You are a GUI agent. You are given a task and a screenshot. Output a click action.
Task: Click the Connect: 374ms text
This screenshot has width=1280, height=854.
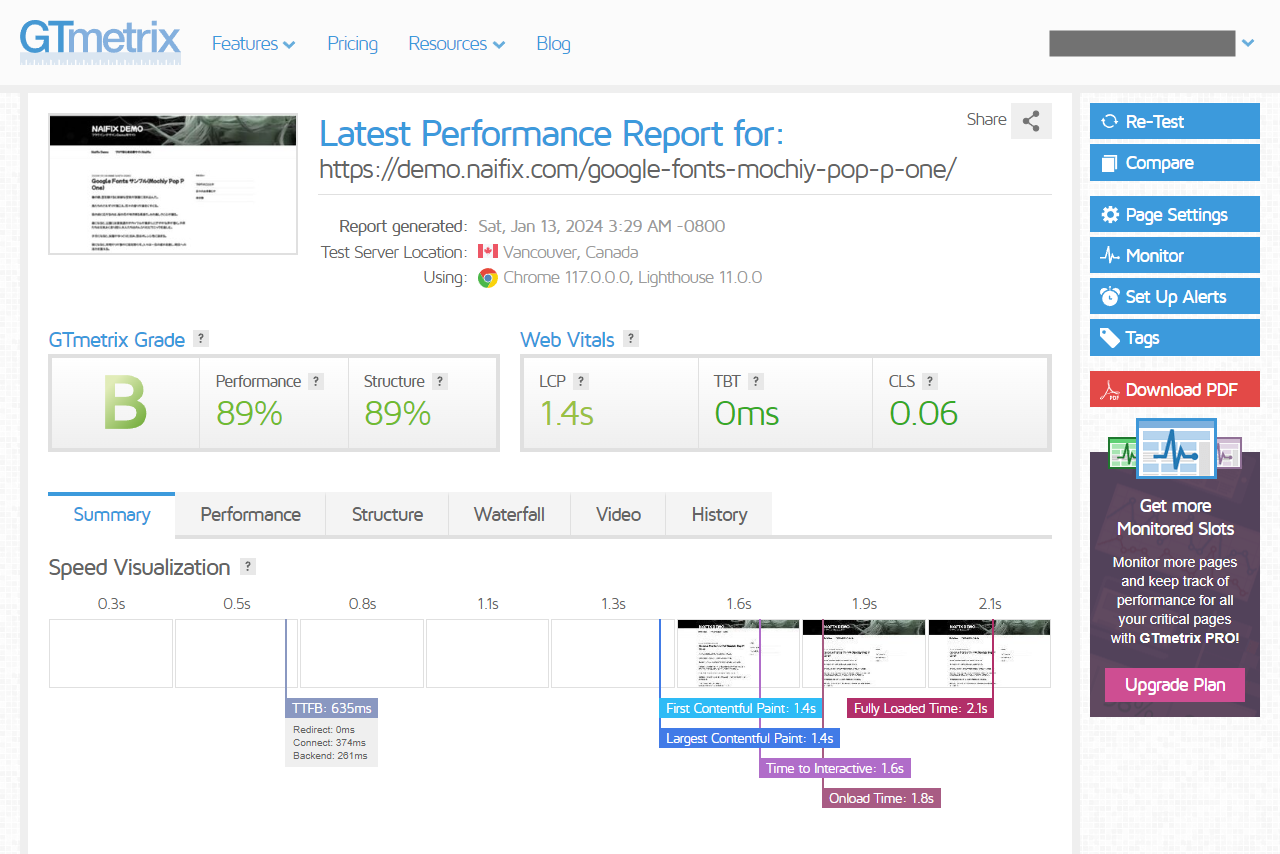[x=330, y=743]
